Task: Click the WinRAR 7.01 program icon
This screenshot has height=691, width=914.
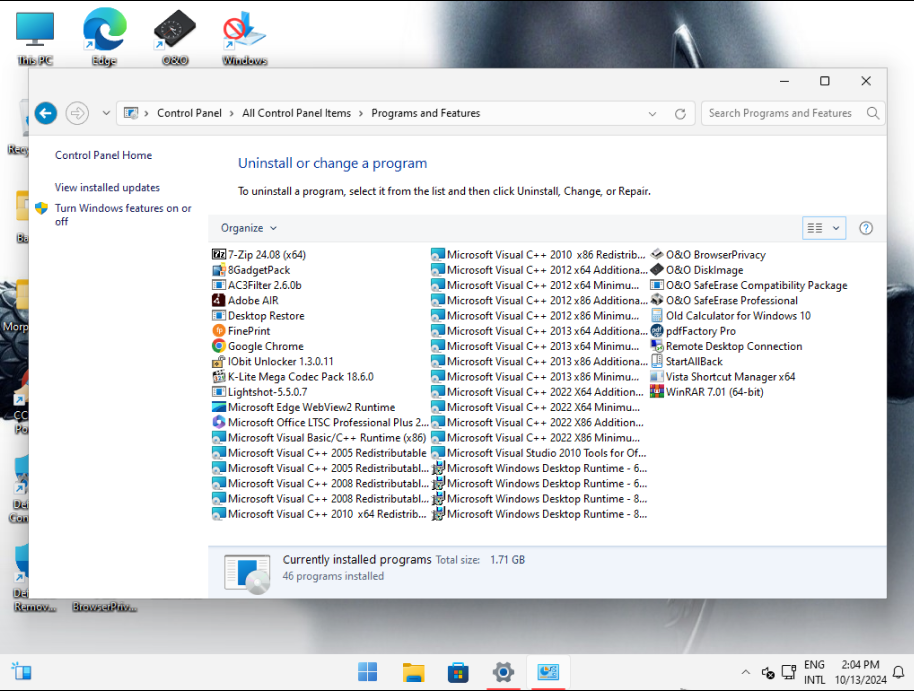Action: point(657,392)
